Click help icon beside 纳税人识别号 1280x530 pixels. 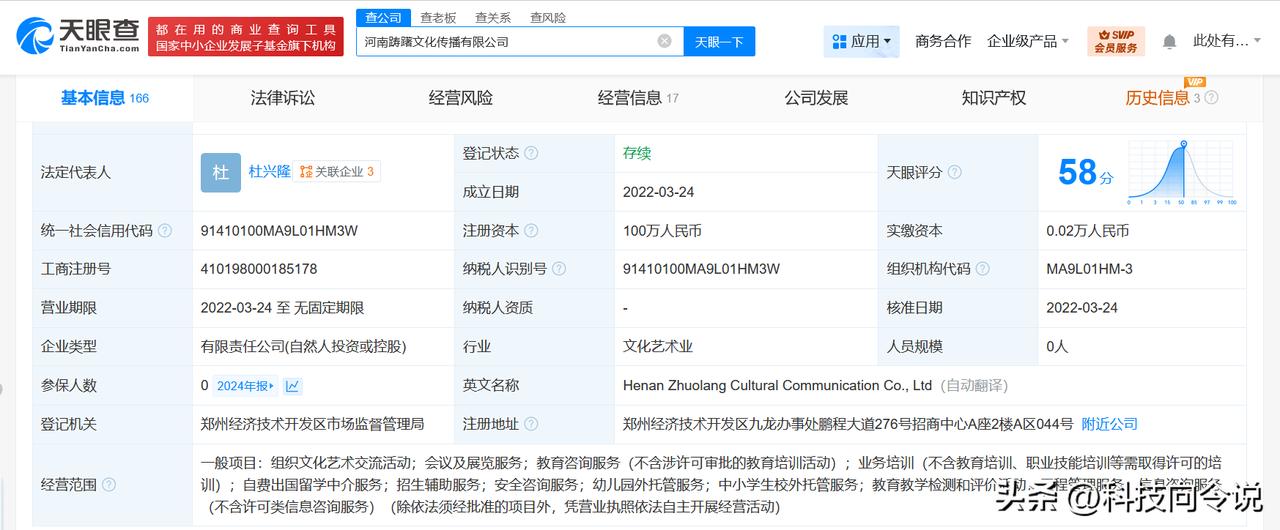coord(559,269)
